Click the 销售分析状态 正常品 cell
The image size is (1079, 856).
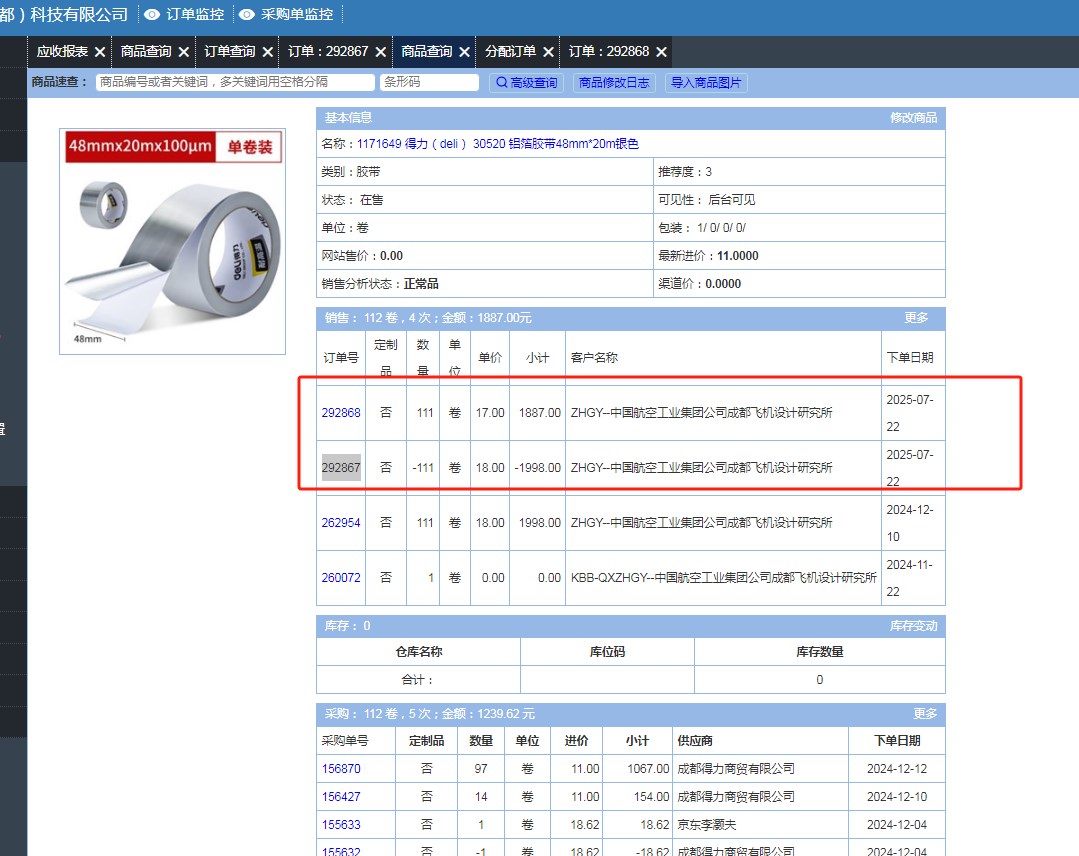(484, 283)
